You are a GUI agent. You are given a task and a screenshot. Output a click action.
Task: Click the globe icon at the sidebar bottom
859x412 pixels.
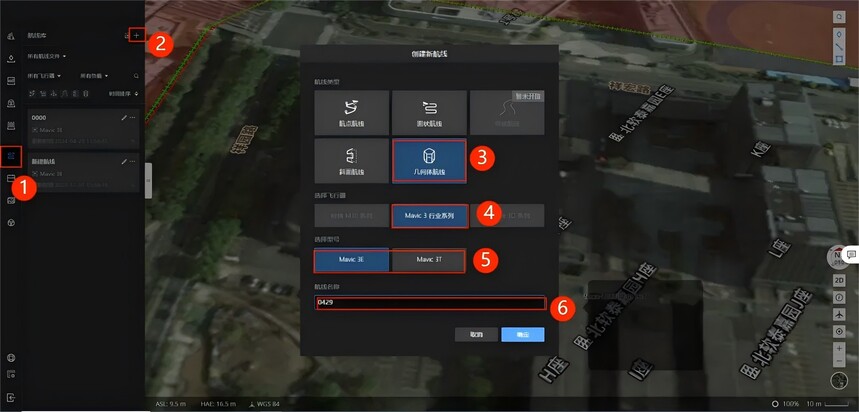(11, 358)
